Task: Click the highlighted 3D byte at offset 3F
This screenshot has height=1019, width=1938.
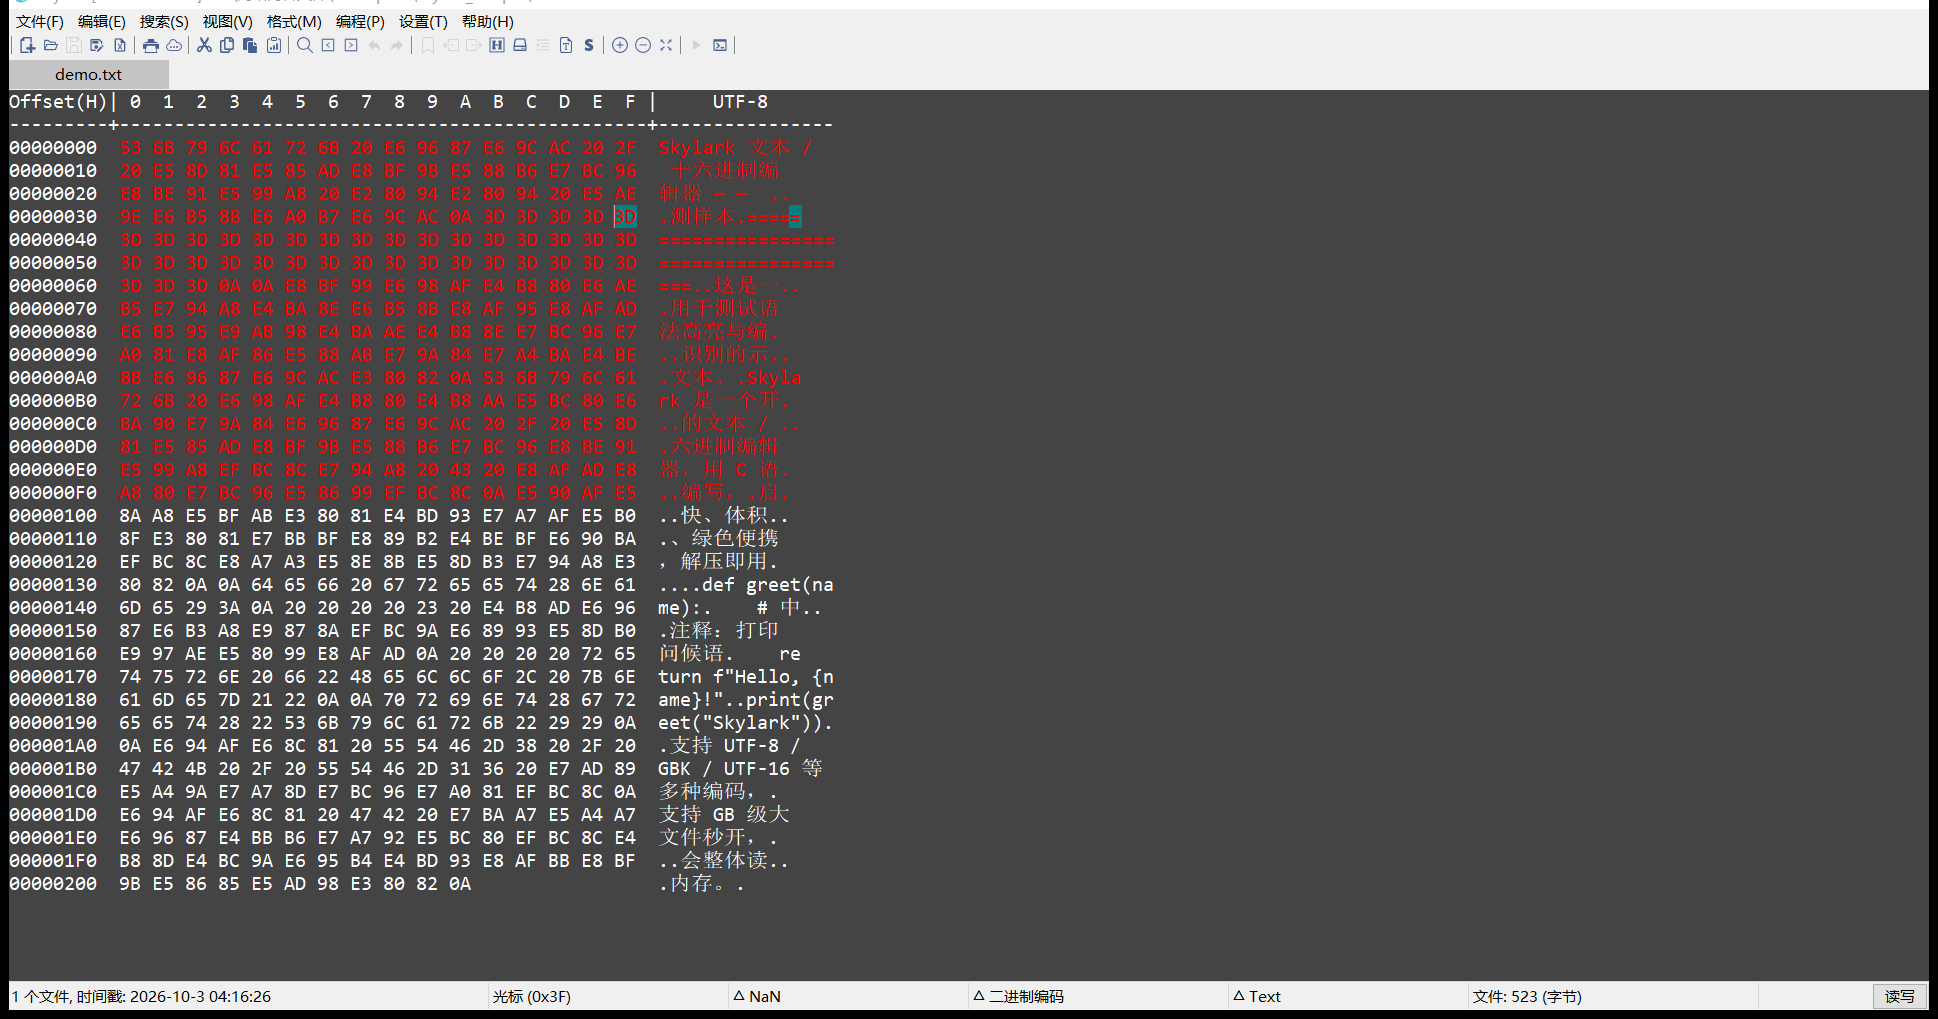Action: pos(625,216)
